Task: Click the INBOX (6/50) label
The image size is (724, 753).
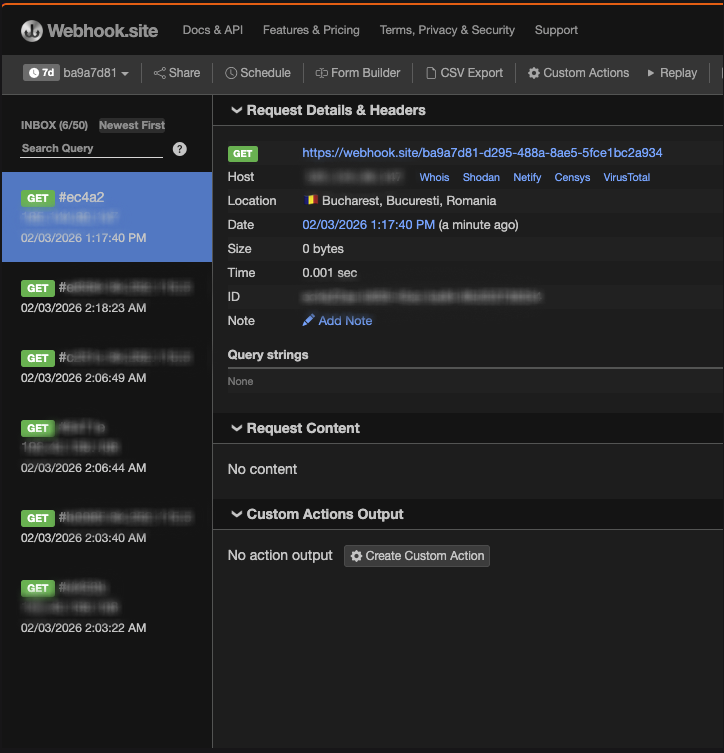Action: click(54, 125)
